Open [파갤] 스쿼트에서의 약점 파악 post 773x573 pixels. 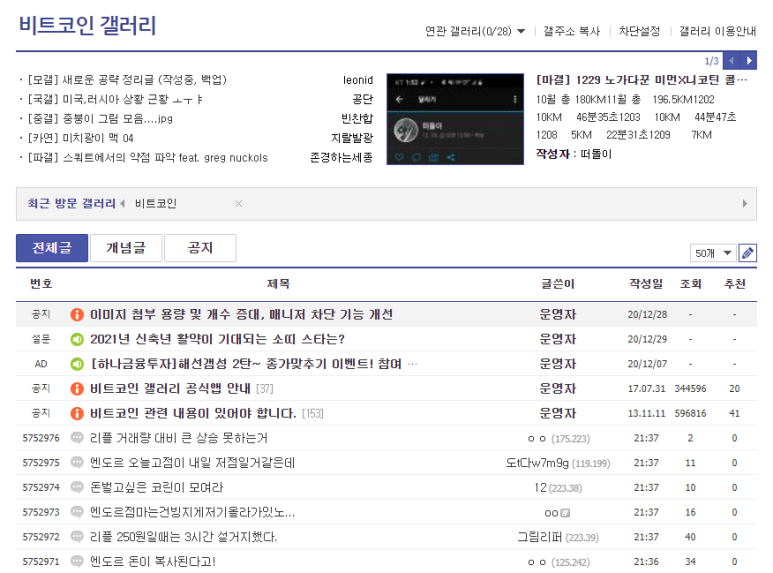[147, 157]
